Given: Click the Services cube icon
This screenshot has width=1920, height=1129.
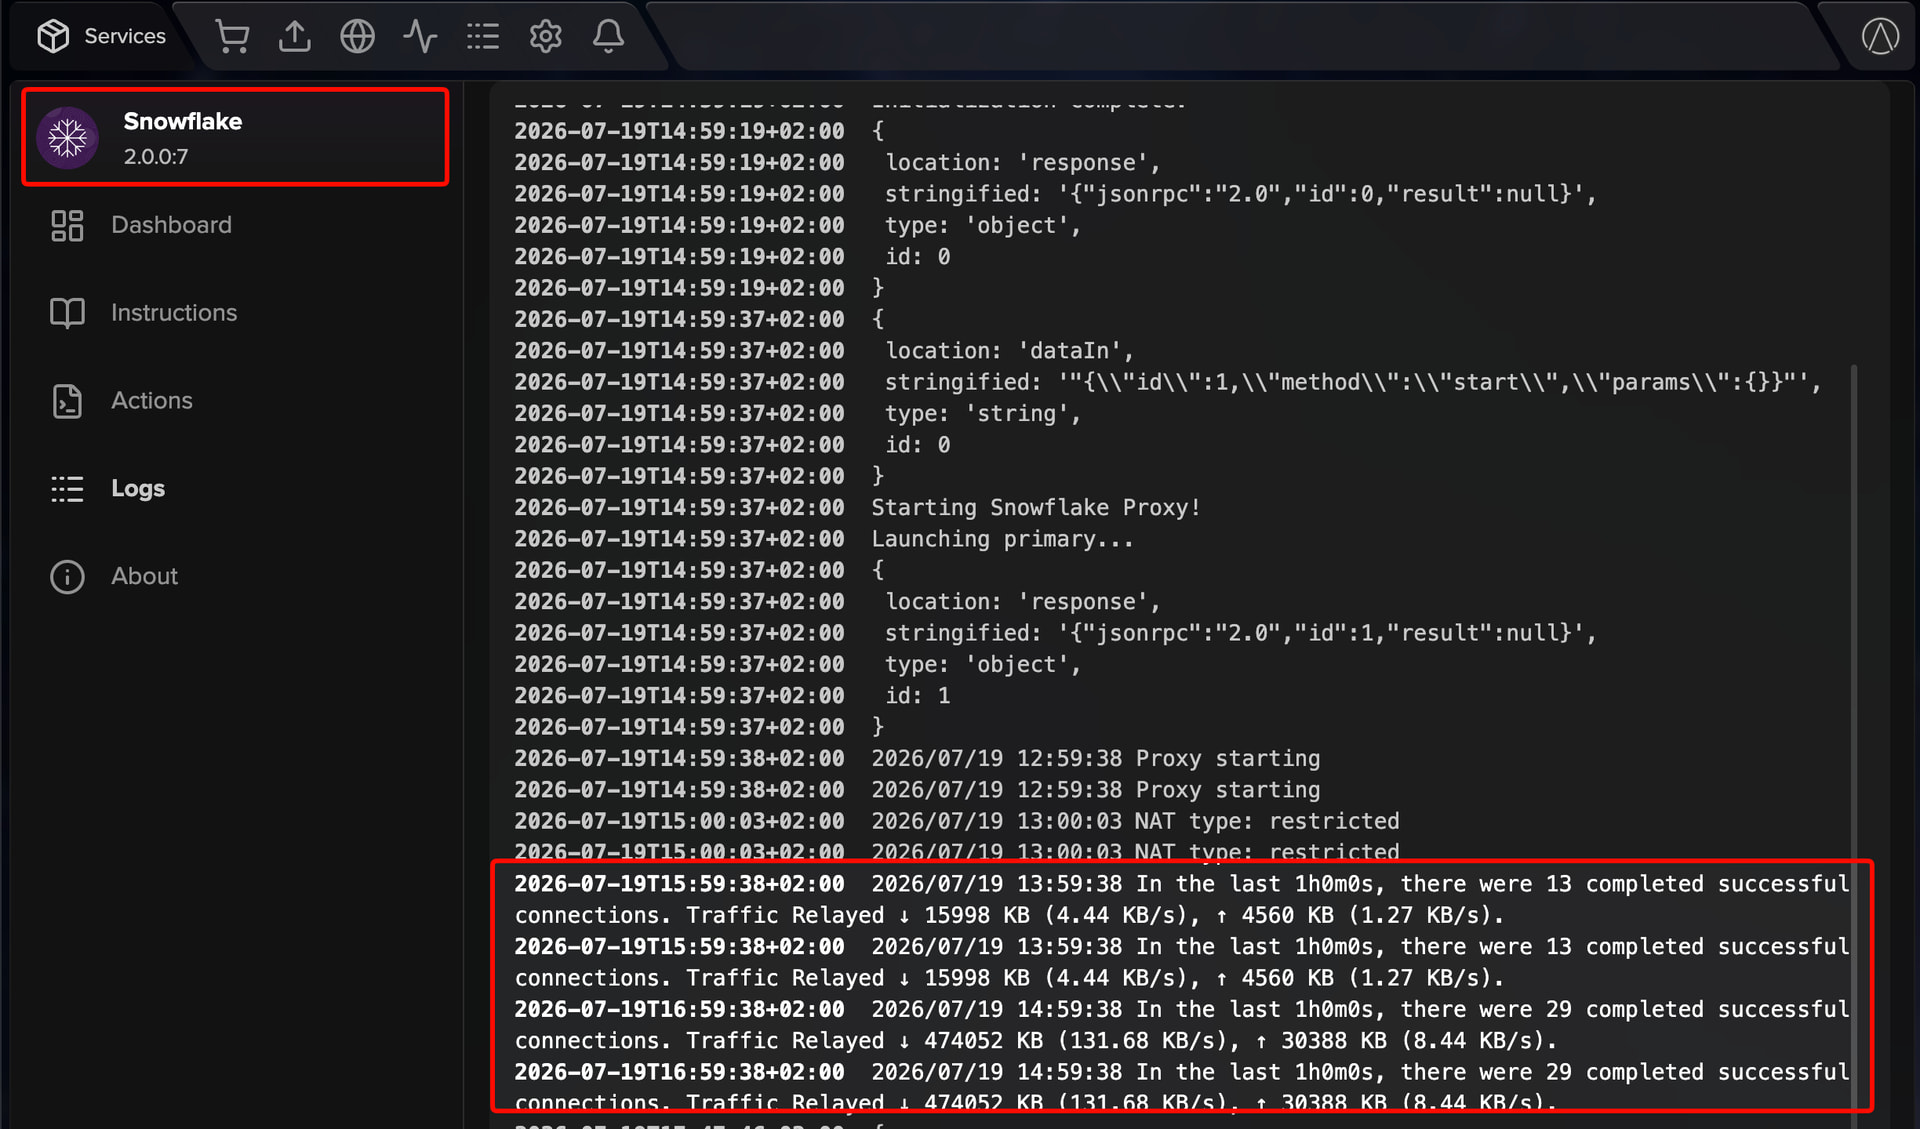Looking at the screenshot, I should point(53,36).
